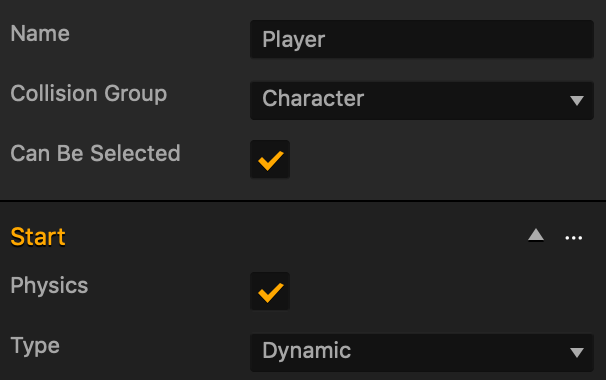Click the Player text in the Name field

coord(294,40)
